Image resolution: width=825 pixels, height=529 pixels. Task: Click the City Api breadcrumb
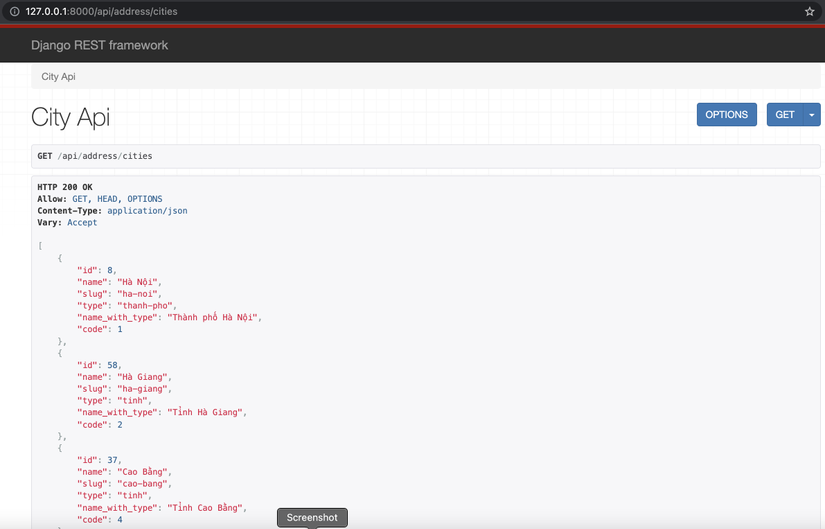coord(58,76)
